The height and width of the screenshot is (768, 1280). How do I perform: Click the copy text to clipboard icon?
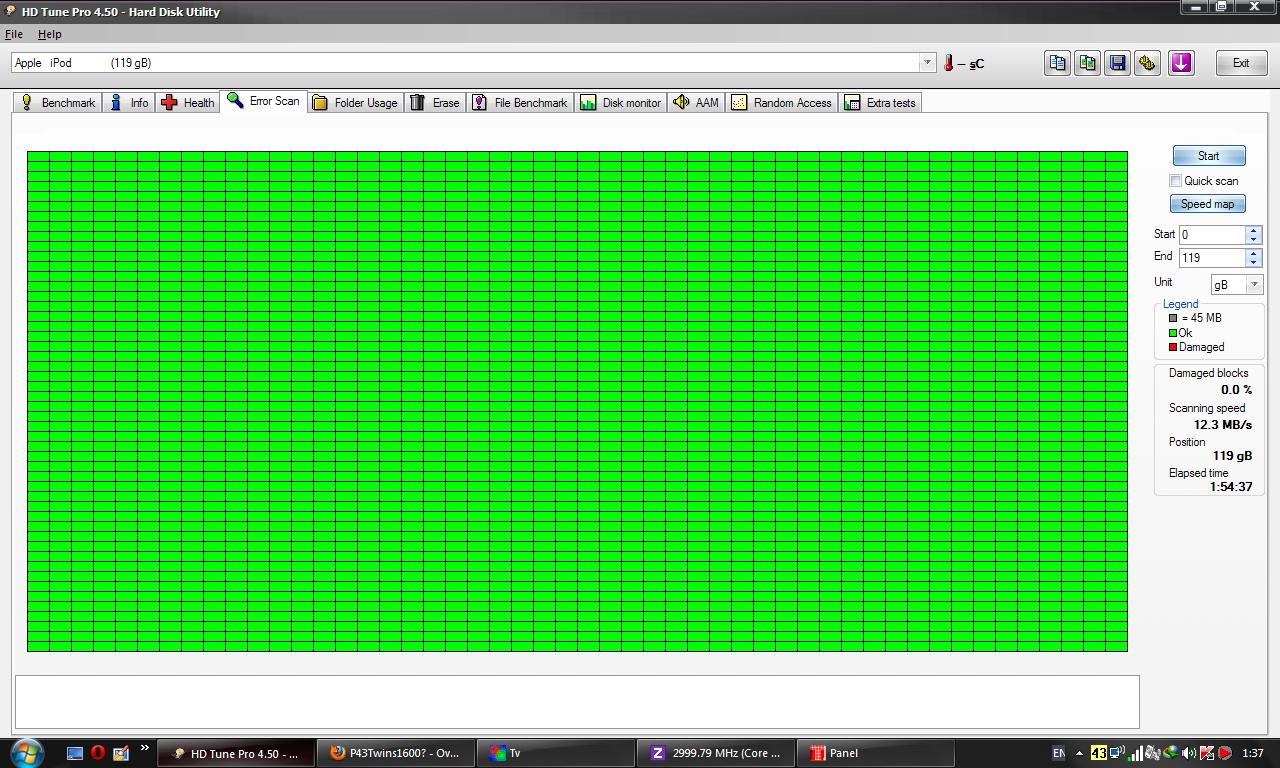[1057, 63]
